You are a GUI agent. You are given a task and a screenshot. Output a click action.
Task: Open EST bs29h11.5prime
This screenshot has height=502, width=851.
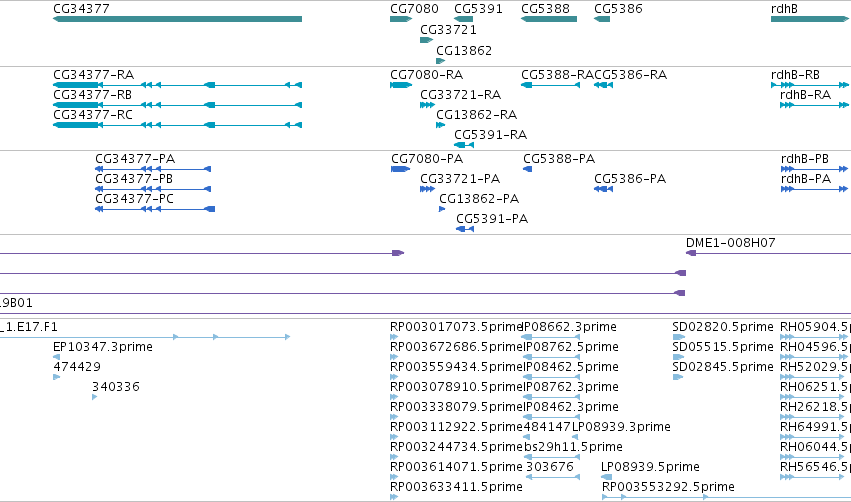pyautogui.click(x=552, y=457)
